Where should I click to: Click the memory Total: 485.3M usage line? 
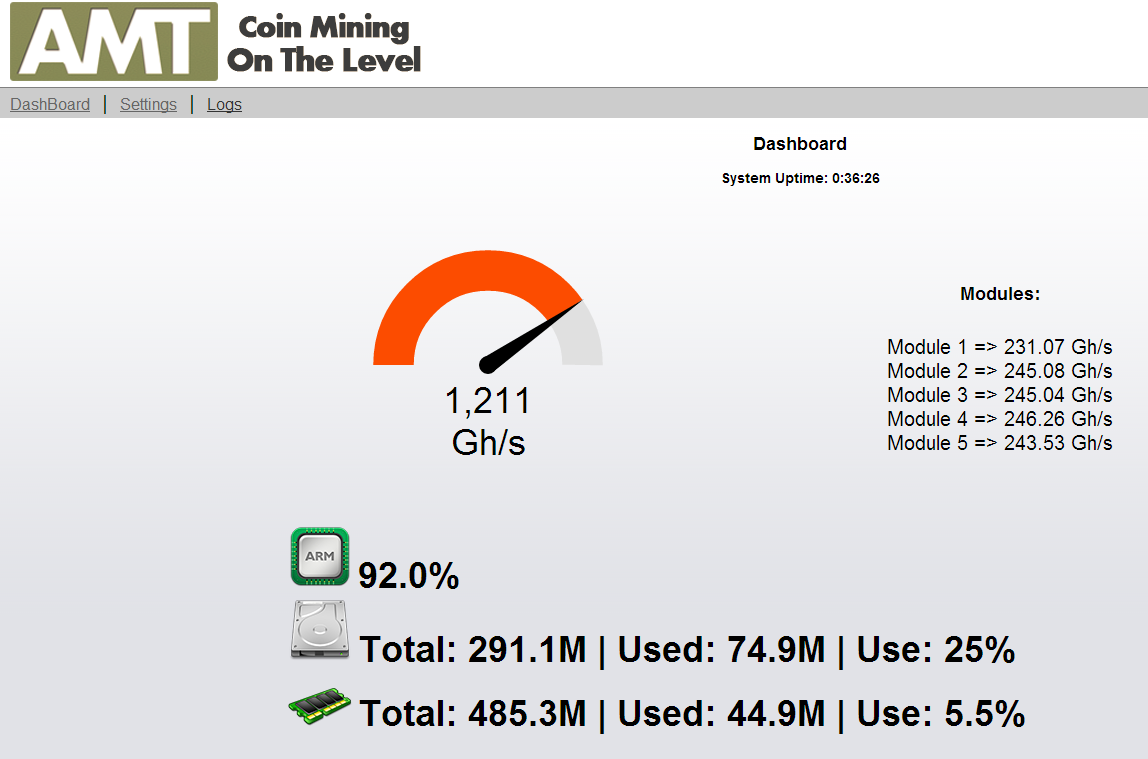(x=692, y=714)
